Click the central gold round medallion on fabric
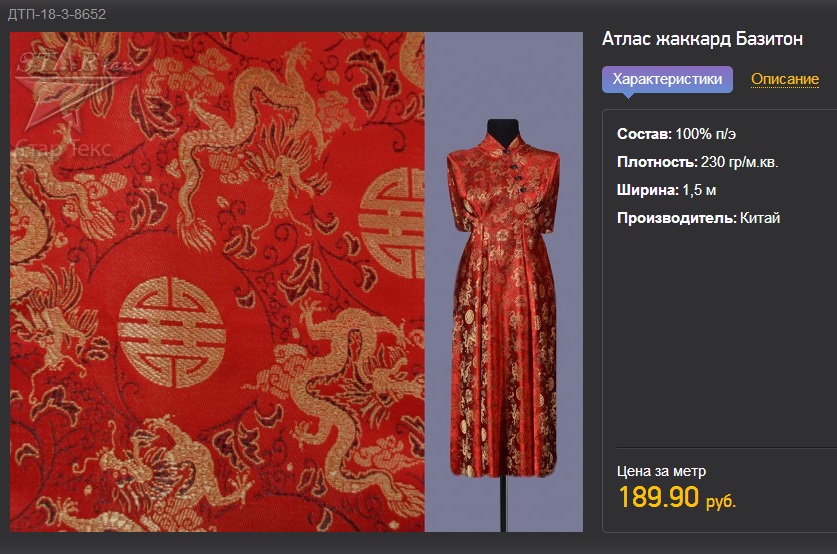The width and height of the screenshot is (837, 554). (x=172, y=331)
